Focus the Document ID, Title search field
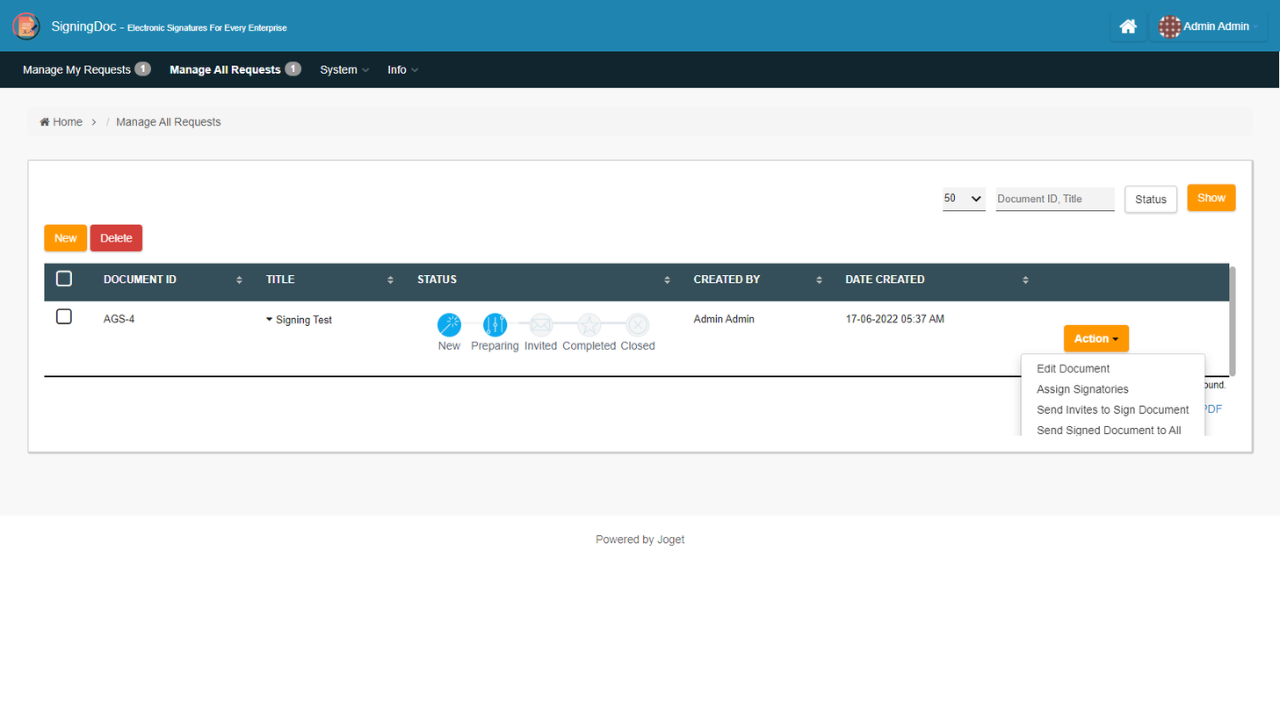The width and height of the screenshot is (1280, 720). pos(1054,199)
